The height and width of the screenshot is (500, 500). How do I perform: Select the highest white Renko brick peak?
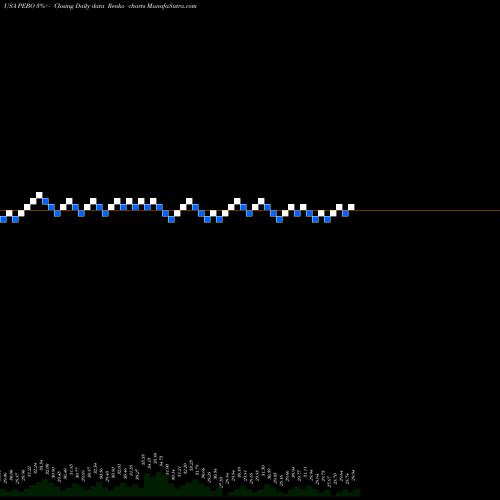coord(39,195)
